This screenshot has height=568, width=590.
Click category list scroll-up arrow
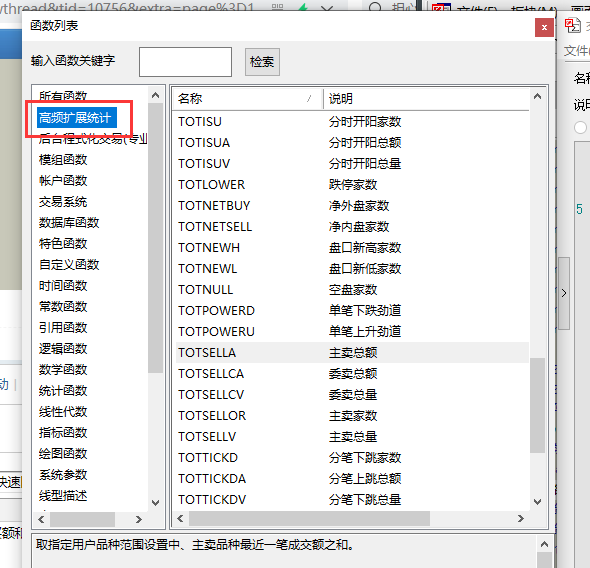[155, 96]
